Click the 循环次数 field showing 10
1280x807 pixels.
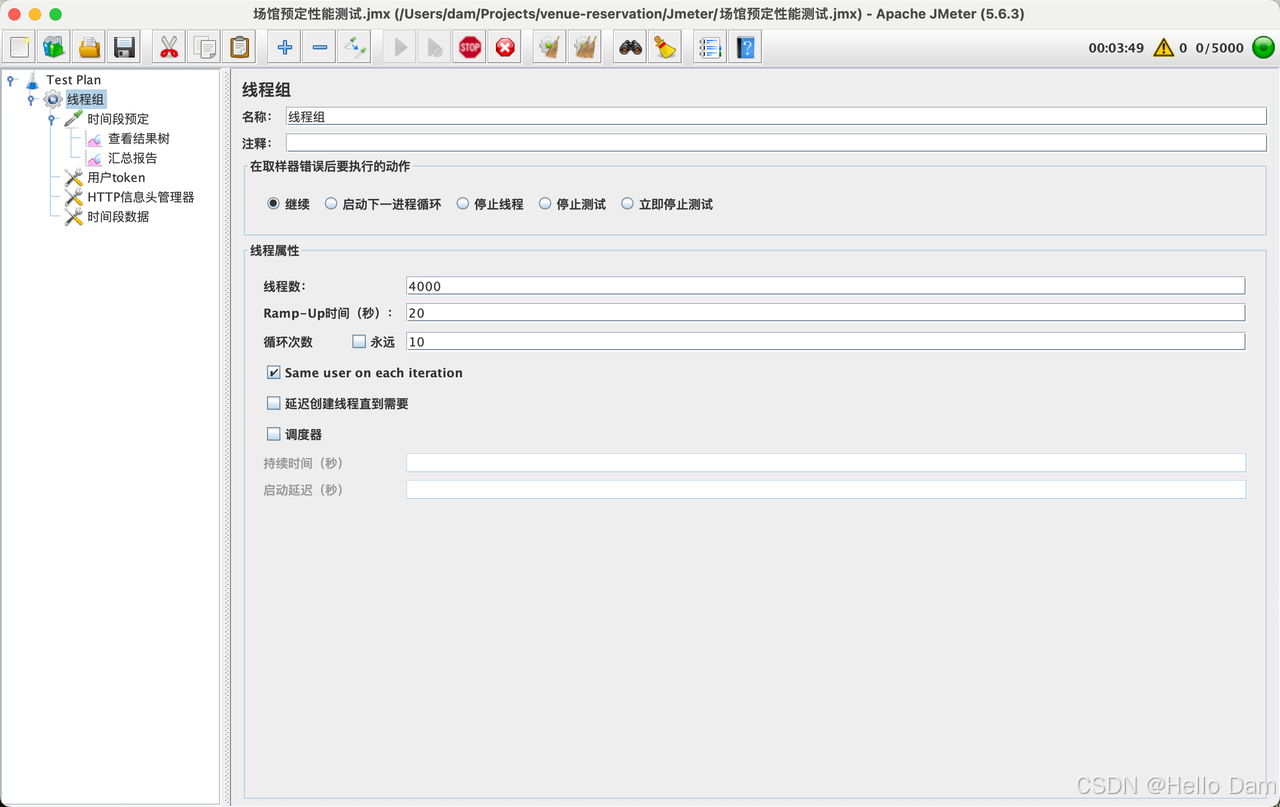click(826, 341)
